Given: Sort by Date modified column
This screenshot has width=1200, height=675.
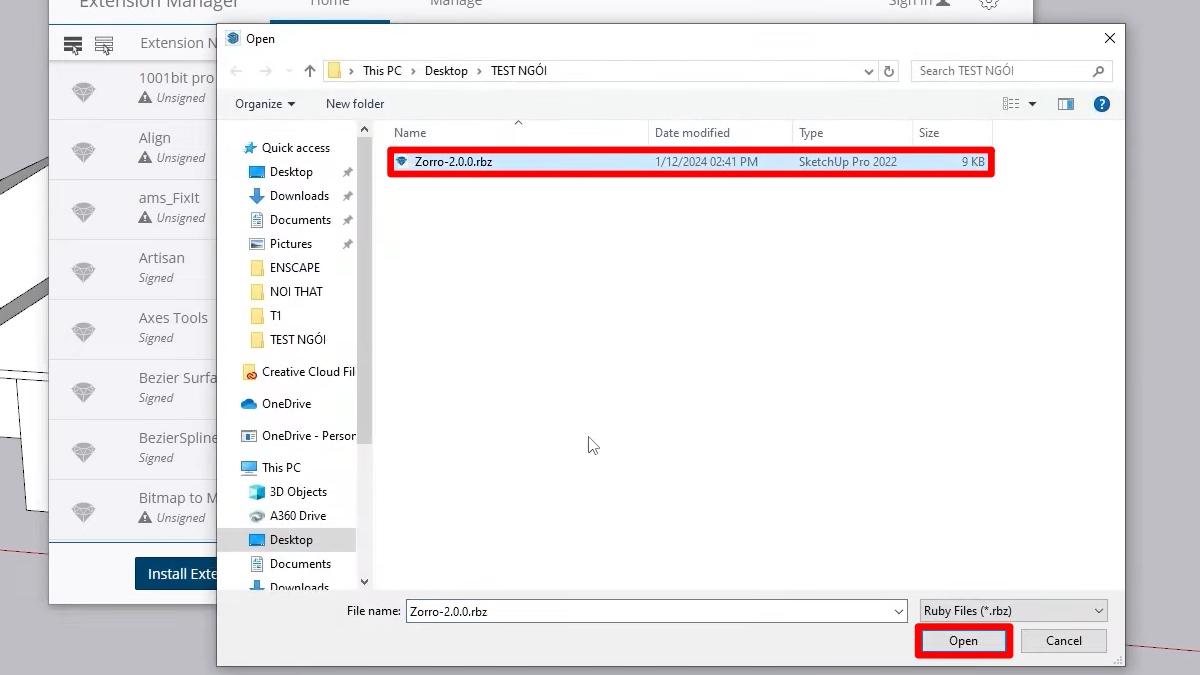Looking at the screenshot, I should point(721,133).
